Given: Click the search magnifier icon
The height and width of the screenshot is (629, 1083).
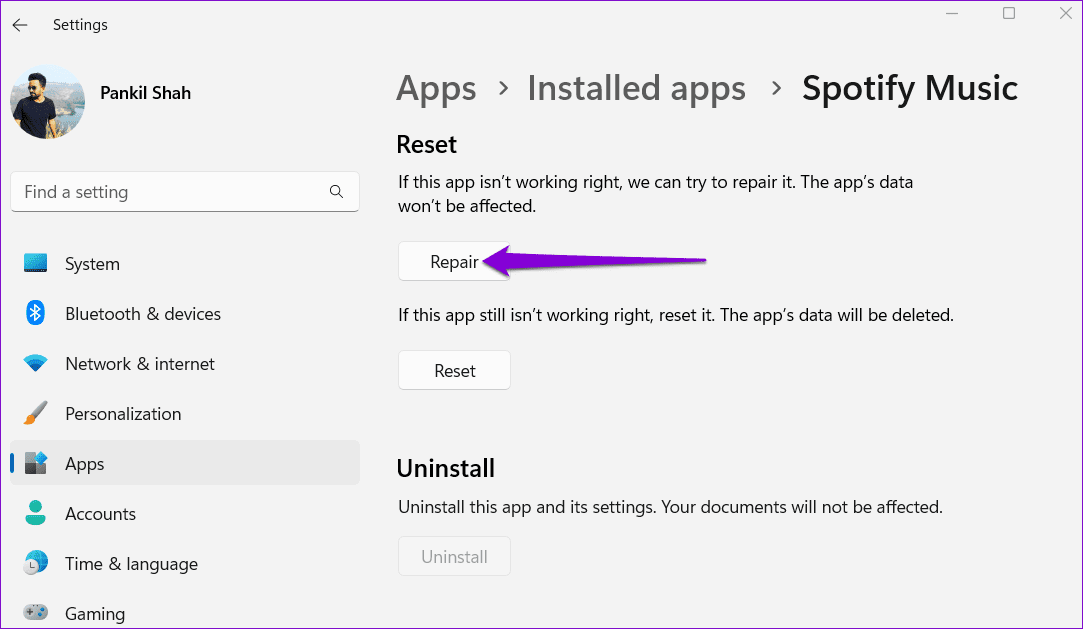Looking at the screenshot, I should click(336, 191).
